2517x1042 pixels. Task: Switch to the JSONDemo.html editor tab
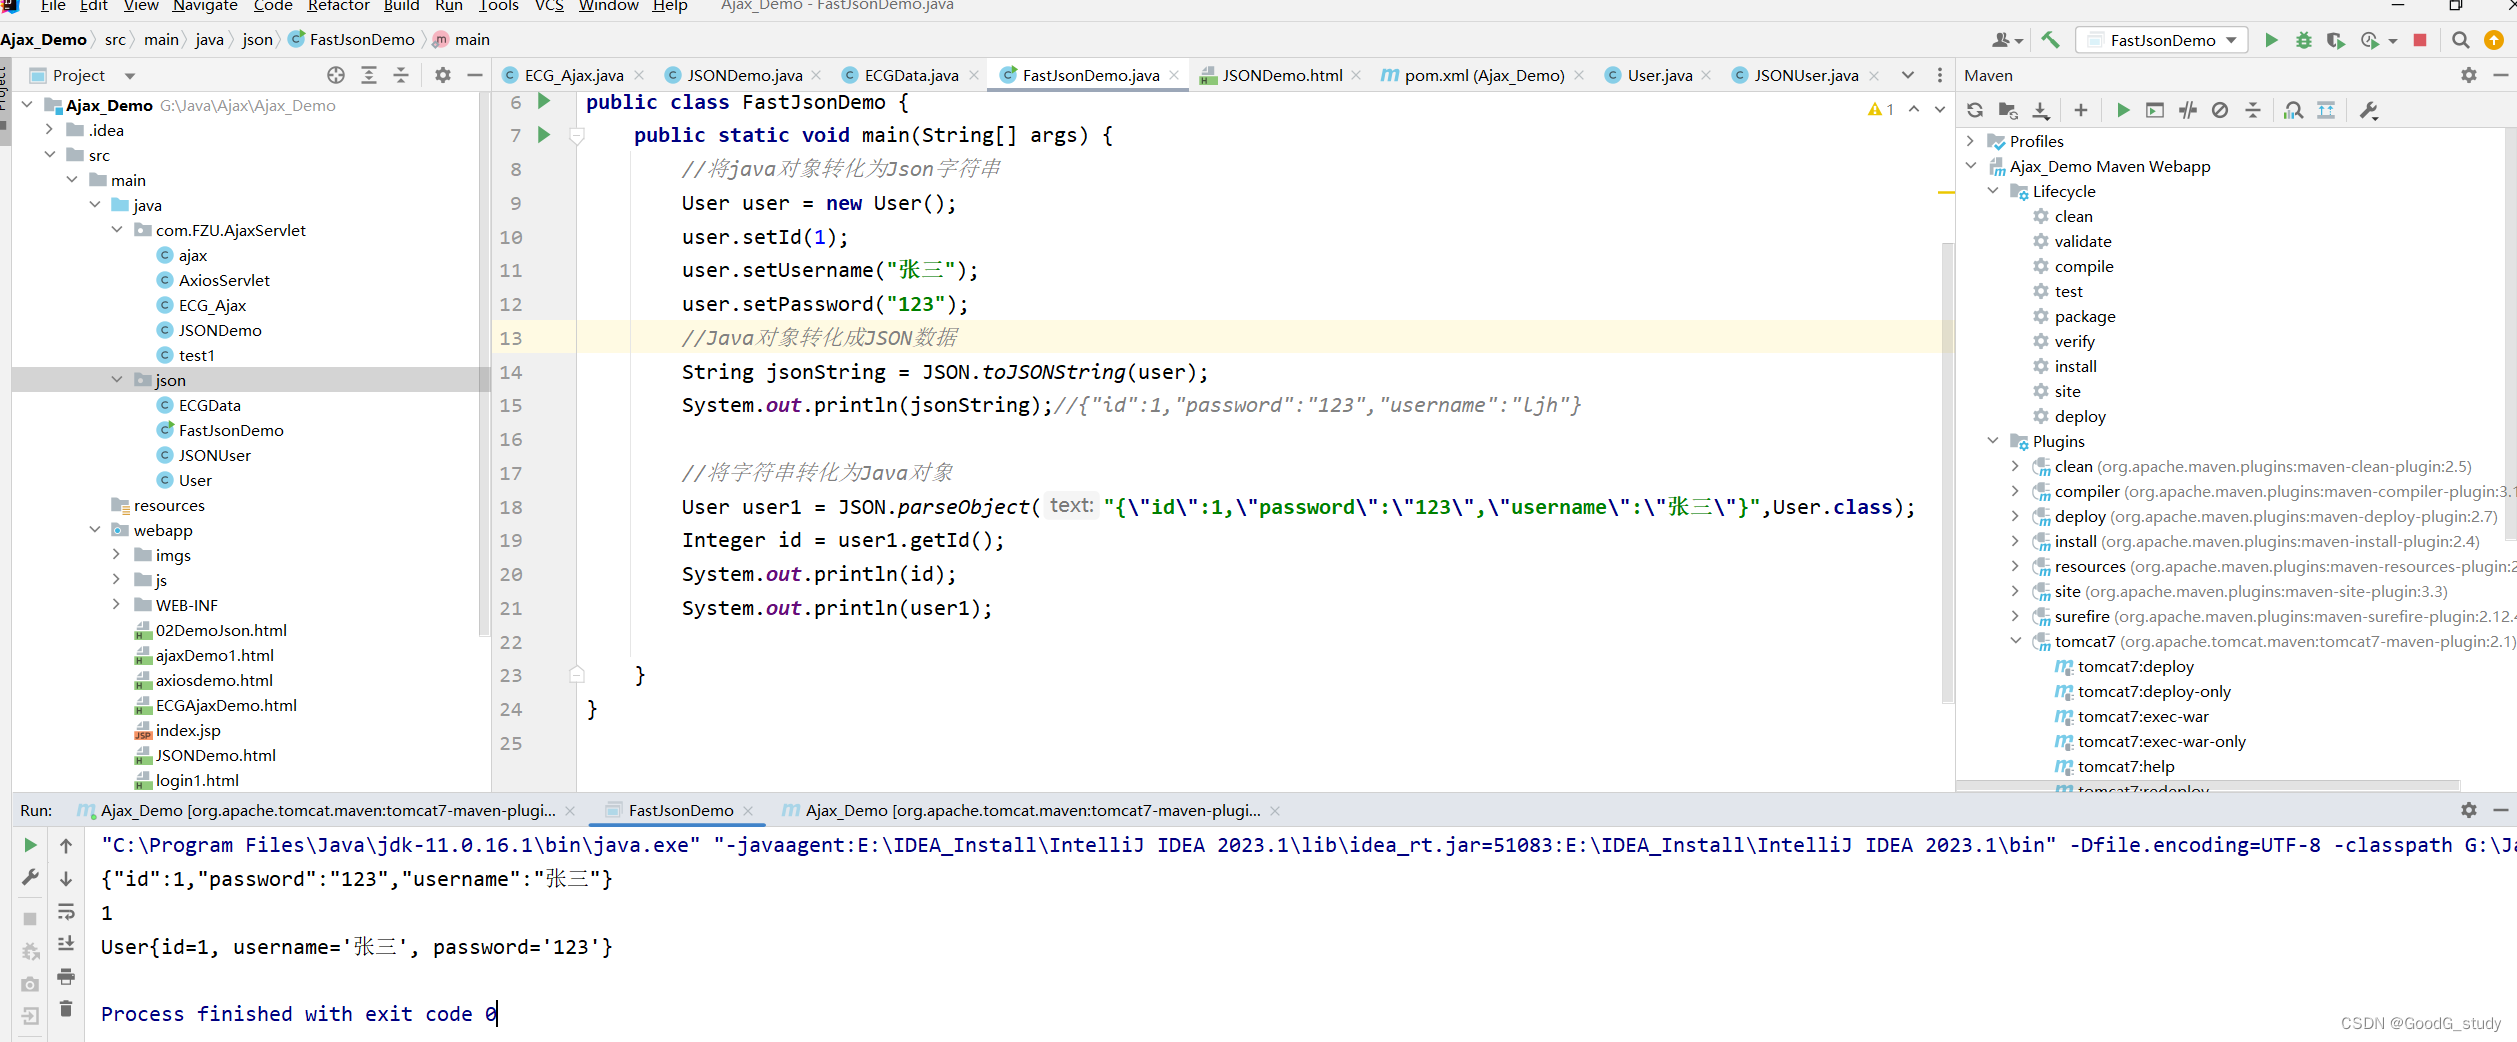click(1280, 74)
